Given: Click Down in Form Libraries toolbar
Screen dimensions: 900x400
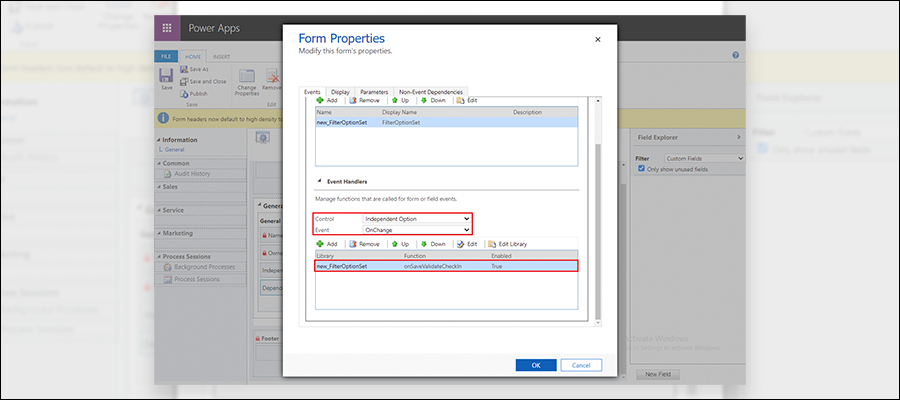Looking at the screenshot, I should point(433,100).
